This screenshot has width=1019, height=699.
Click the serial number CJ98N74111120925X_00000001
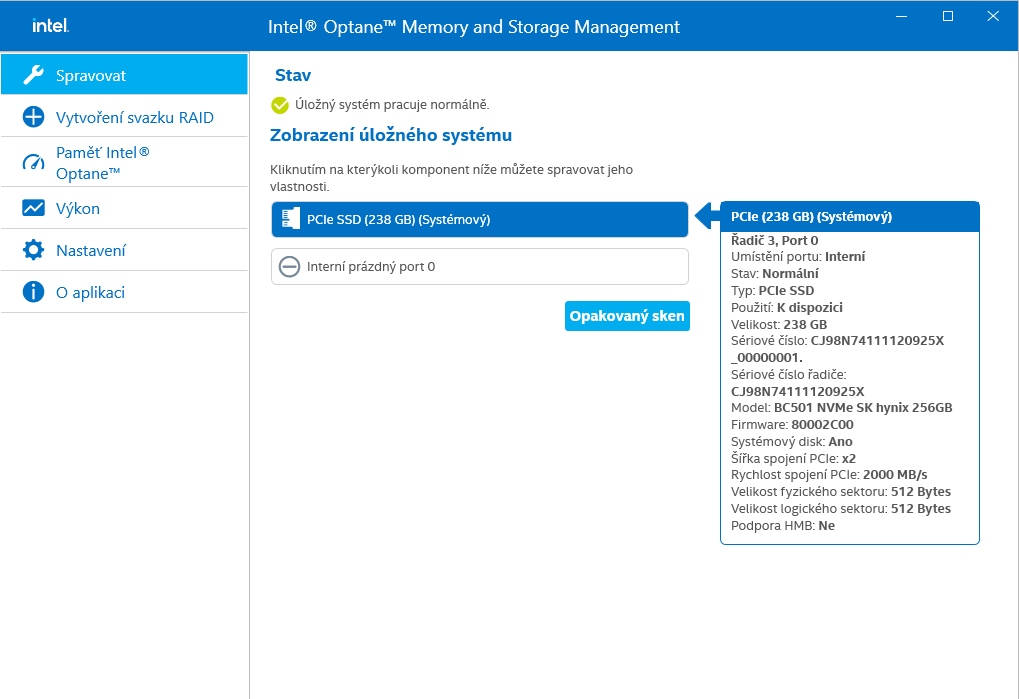click(x=838, y=349)
